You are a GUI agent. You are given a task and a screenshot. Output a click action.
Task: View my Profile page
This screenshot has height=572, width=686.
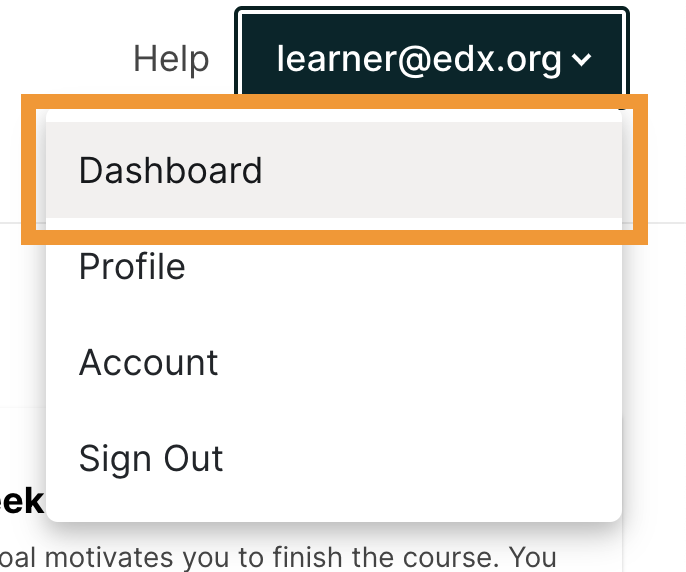click(x=132, y=267)
